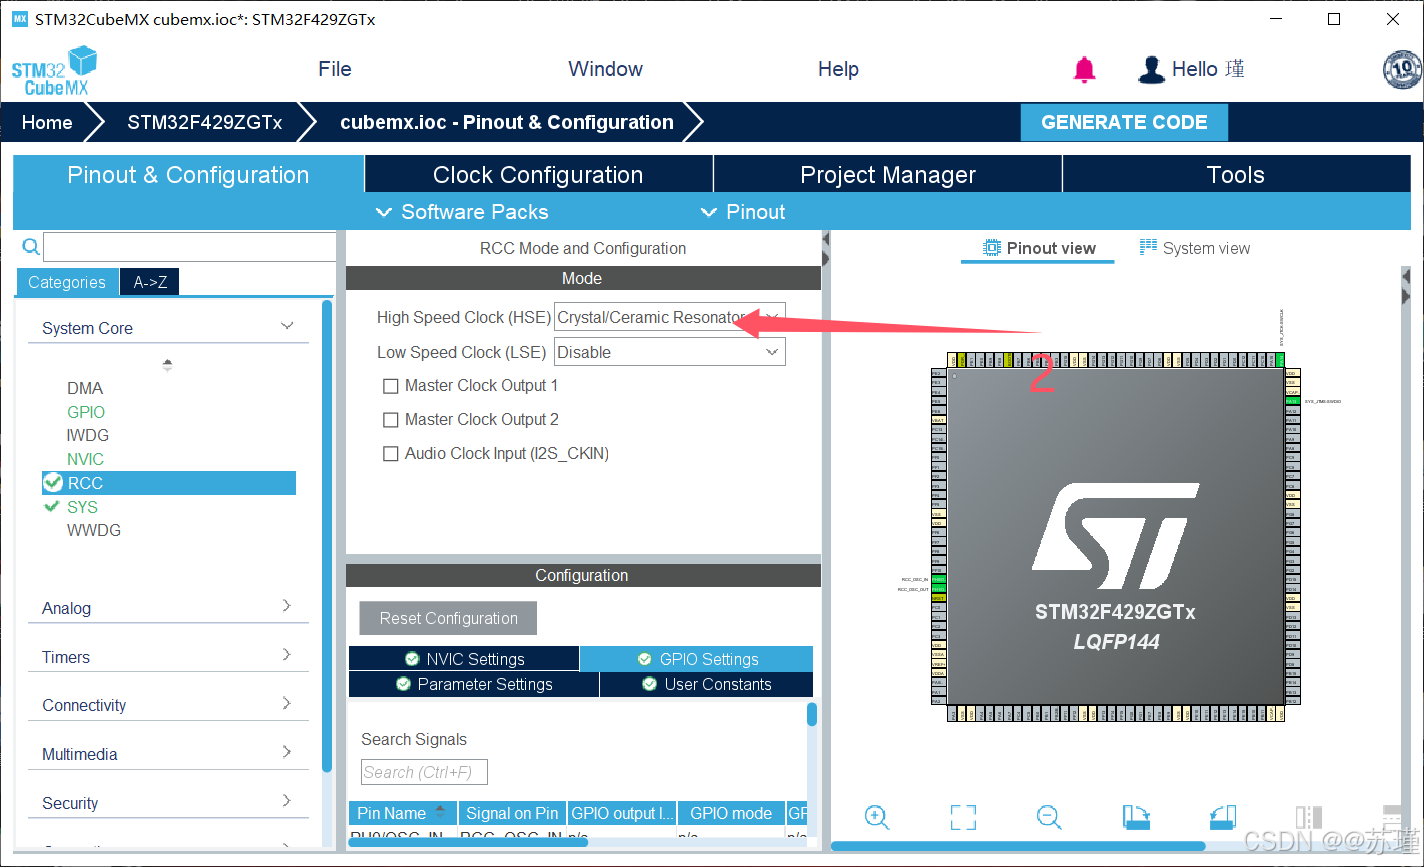The height and width of the screenshot is (867, 1424).
Task: Open the High Speed Clock (HSE) dropdown
Action: (670, 317)
